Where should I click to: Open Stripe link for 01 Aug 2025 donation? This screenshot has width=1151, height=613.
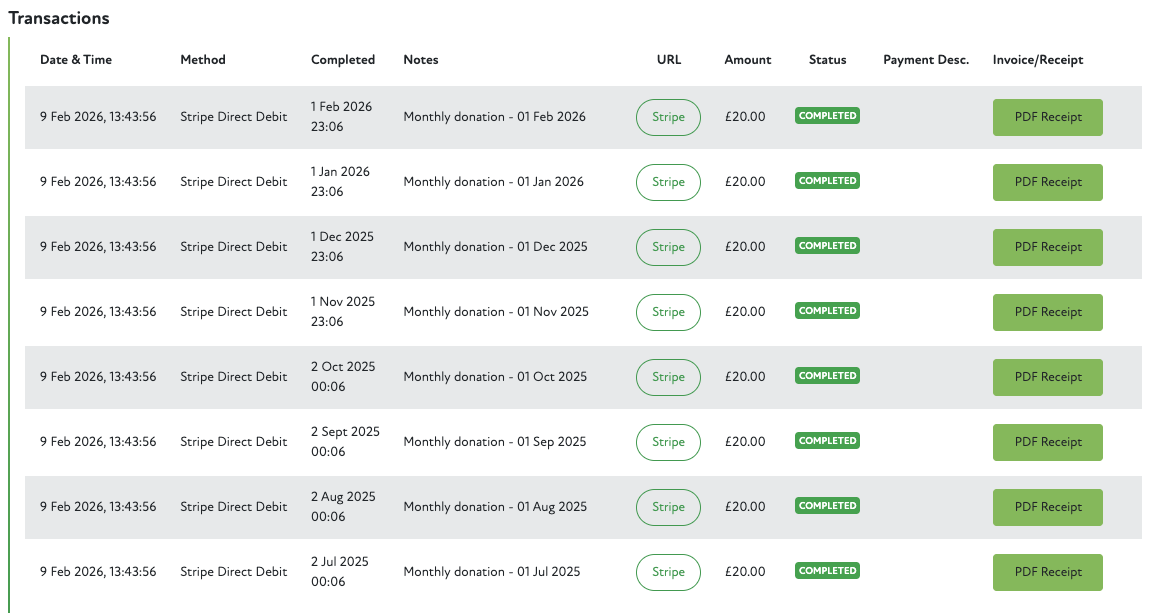point(668,507)
